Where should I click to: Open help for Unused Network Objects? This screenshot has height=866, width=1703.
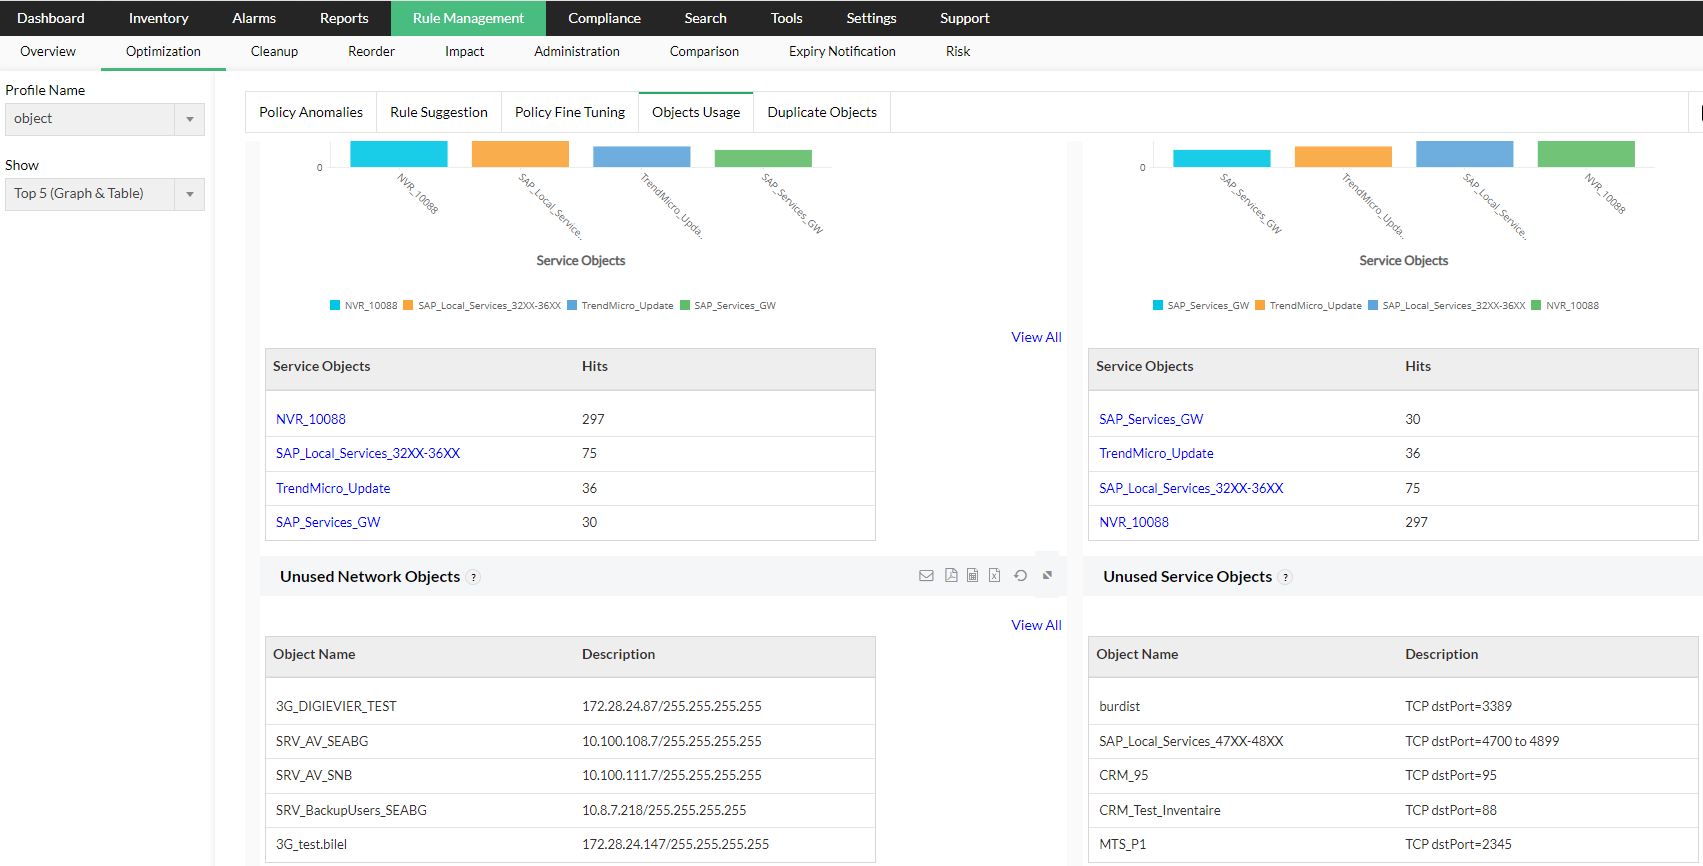pyautogui.click(x=474, y=578)
